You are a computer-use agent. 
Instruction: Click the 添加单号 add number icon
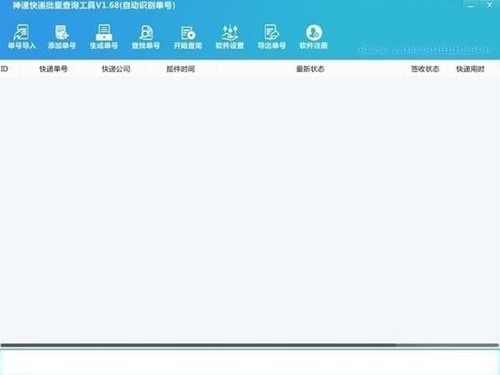(62, 37)
